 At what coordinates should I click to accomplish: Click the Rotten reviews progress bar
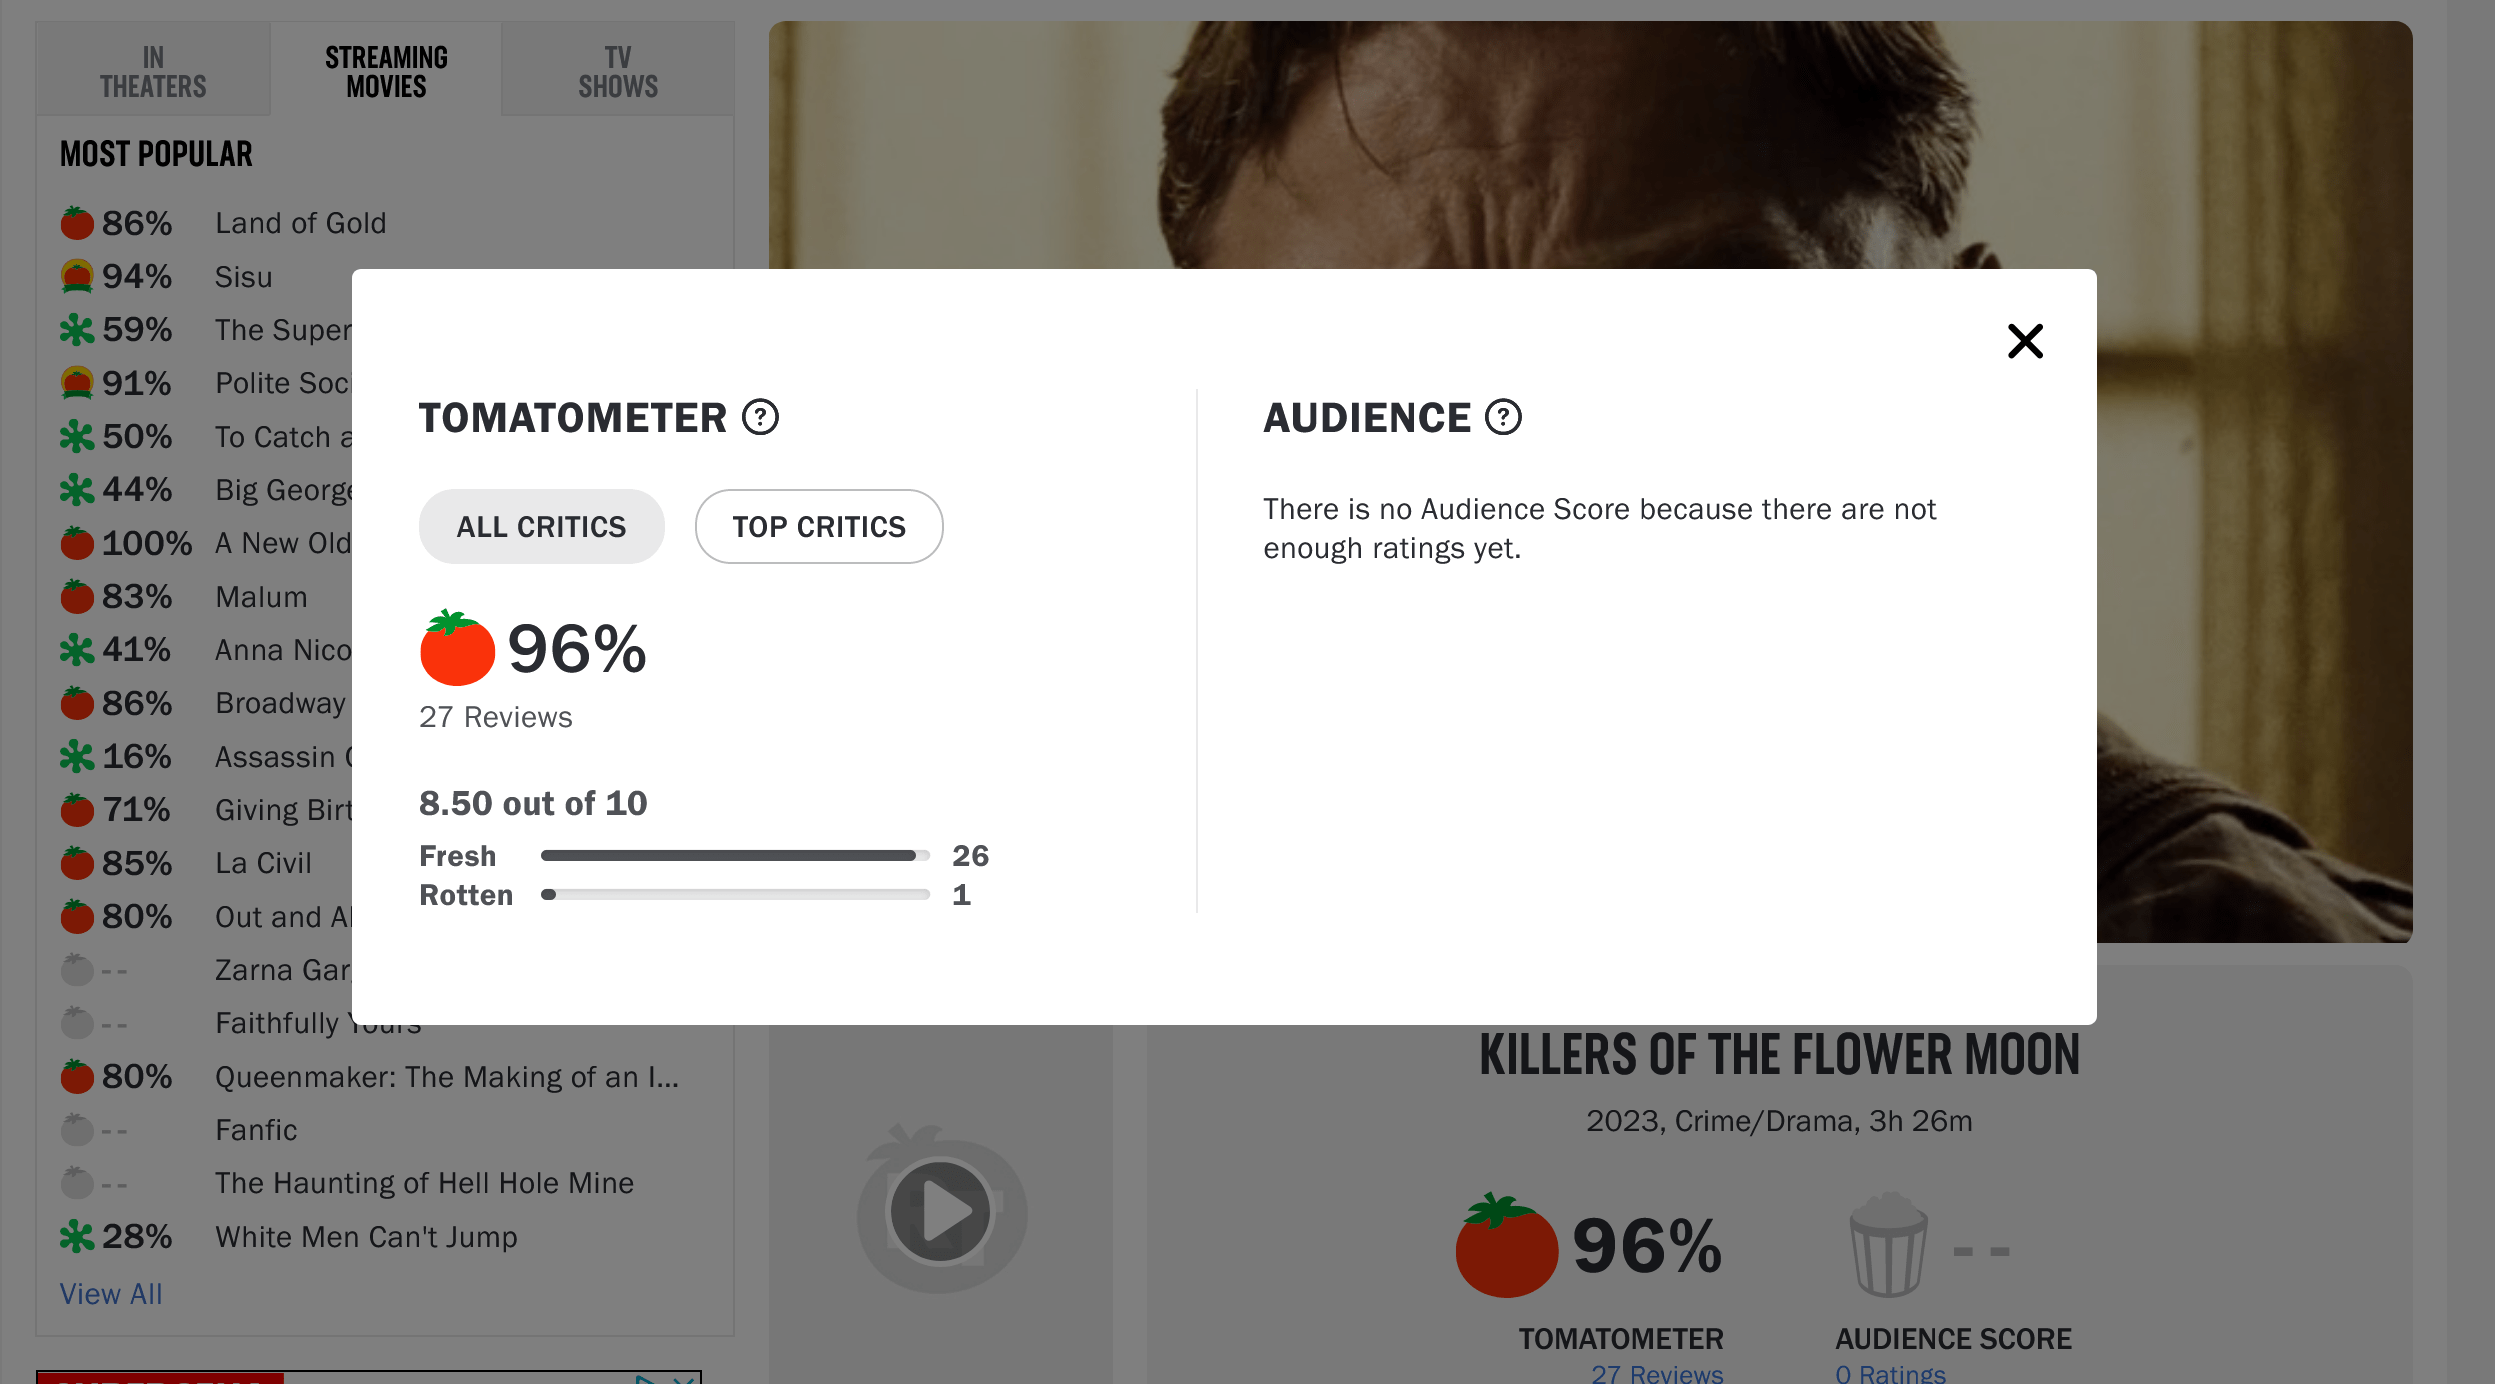click(735, 895)
